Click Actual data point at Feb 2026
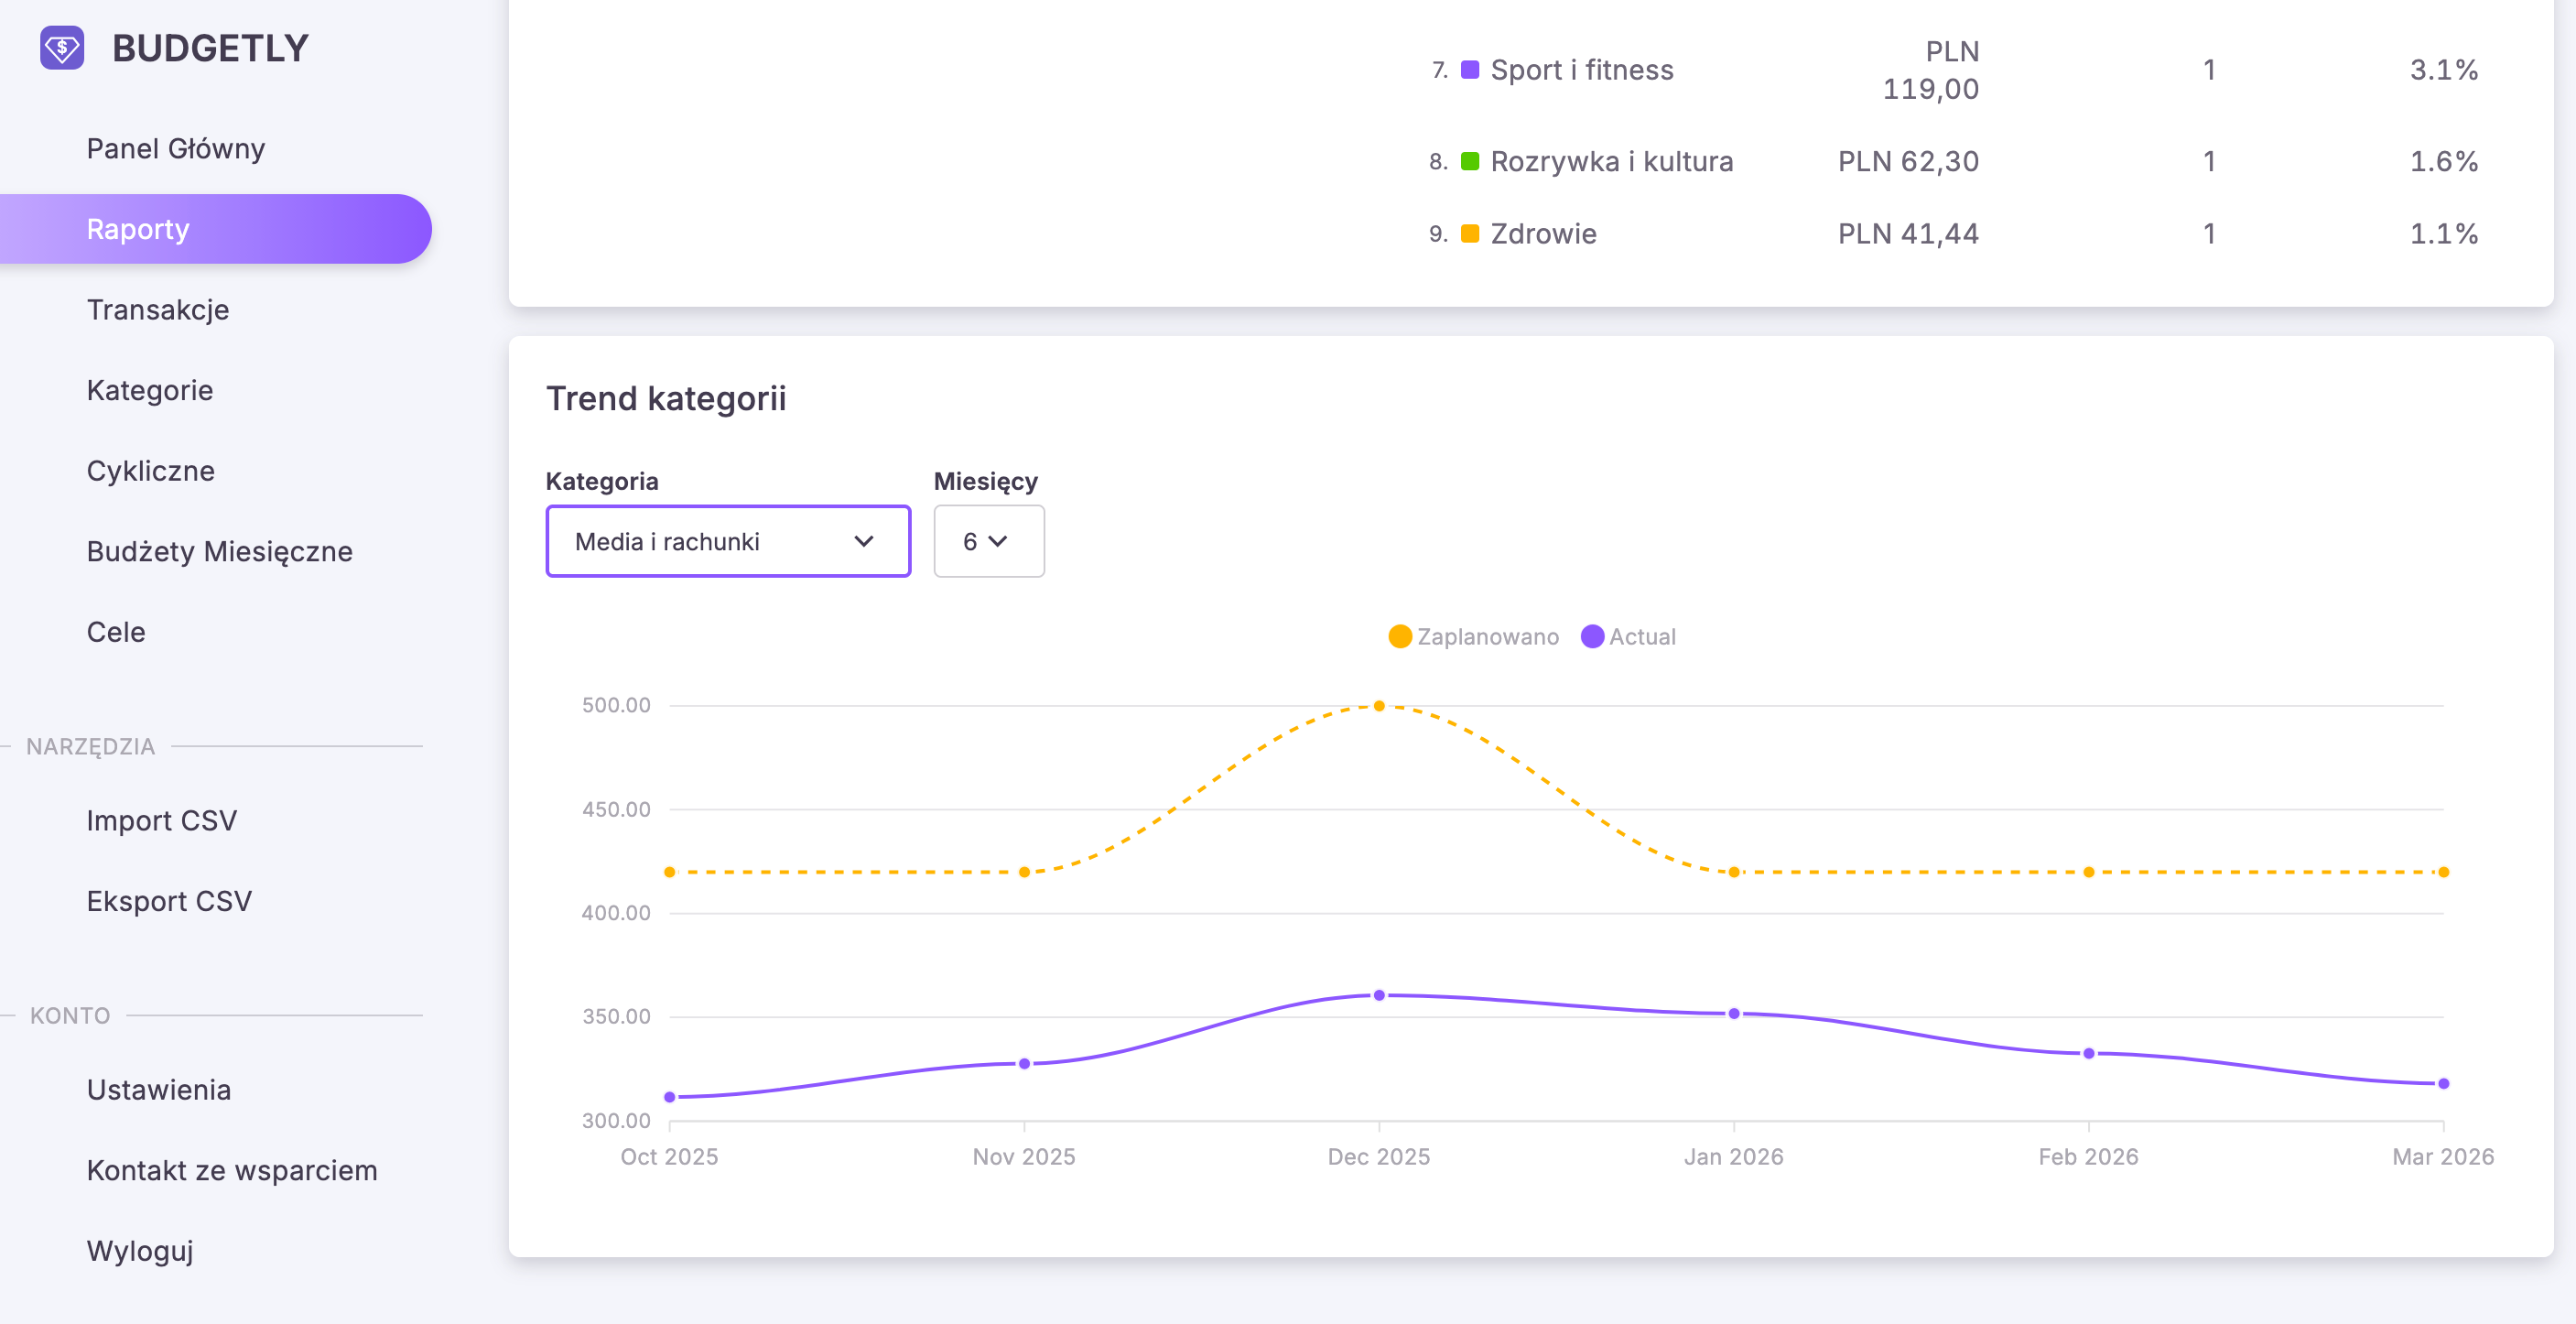The width and height of the screenshot is (2576, 1324). [x=2089, y=1053]
